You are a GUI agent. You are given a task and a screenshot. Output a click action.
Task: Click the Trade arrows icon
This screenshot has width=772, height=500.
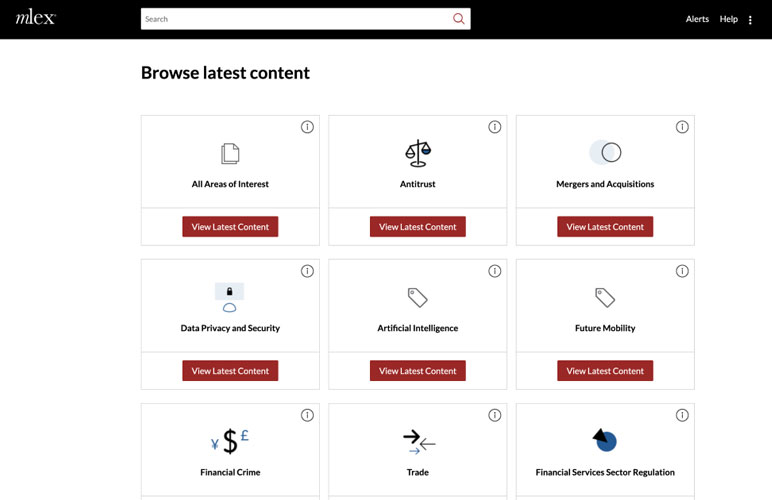[x=418, y=441]
